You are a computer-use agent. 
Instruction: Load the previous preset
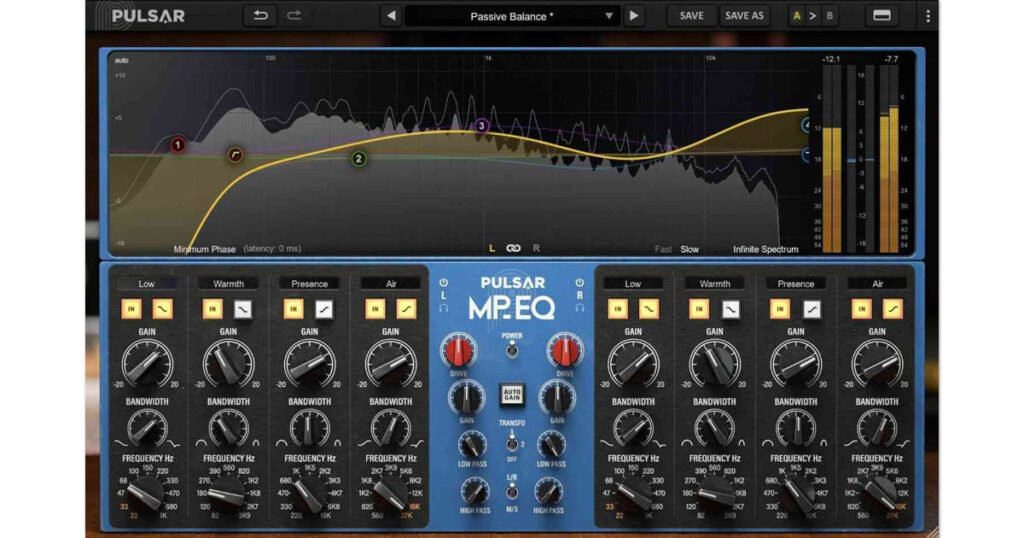tap(391, 16)
